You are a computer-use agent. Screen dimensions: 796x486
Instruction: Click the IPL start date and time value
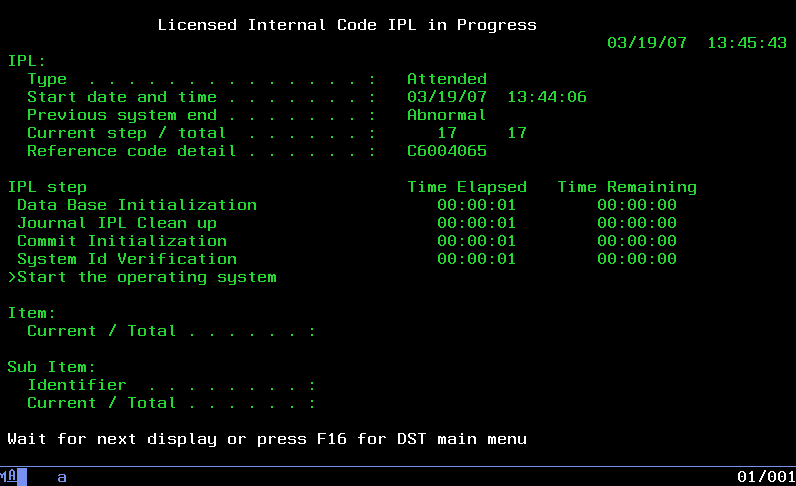click(496, 97)
